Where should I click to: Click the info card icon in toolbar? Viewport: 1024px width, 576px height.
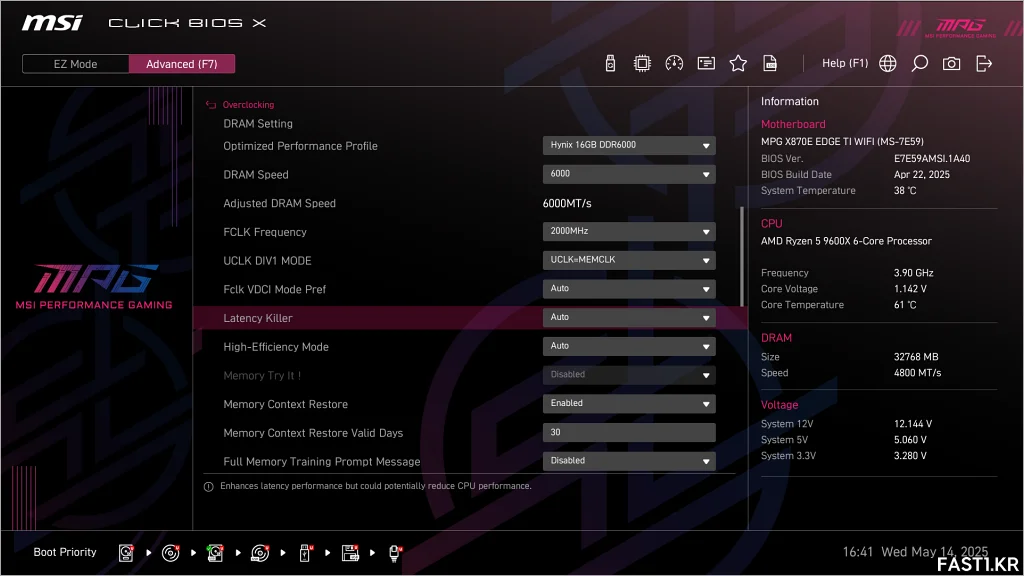coord(706,63)
